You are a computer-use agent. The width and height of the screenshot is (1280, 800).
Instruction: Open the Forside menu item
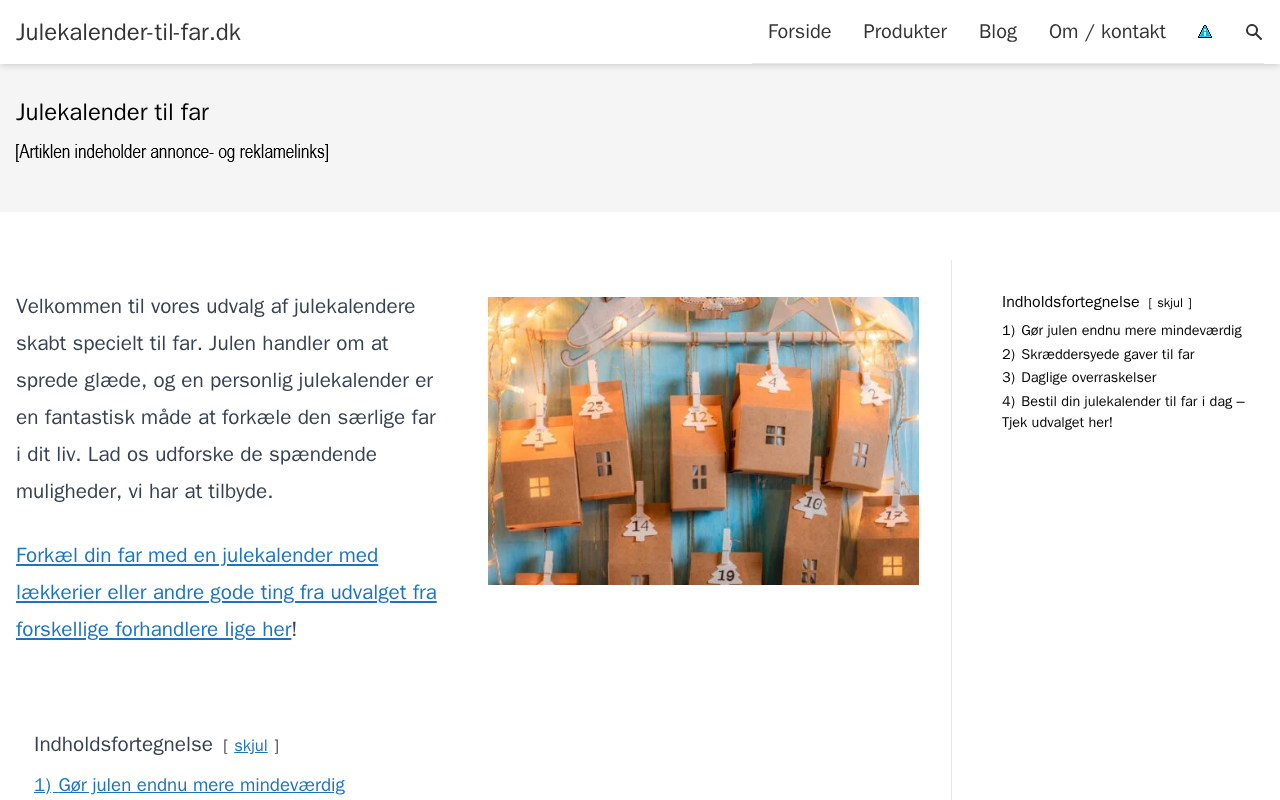click(799, 32)
